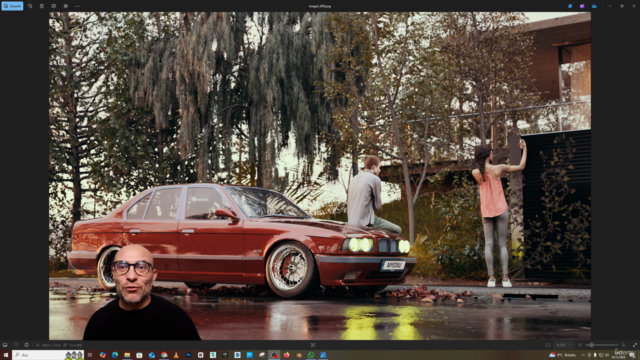Launch Copilot from the taskbar

(102, 355)
